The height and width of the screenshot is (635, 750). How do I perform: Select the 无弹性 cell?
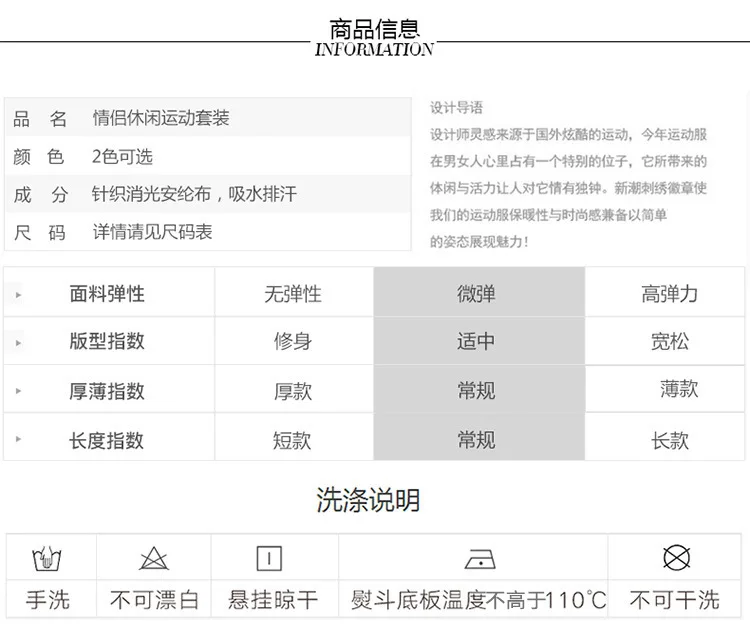293,292
